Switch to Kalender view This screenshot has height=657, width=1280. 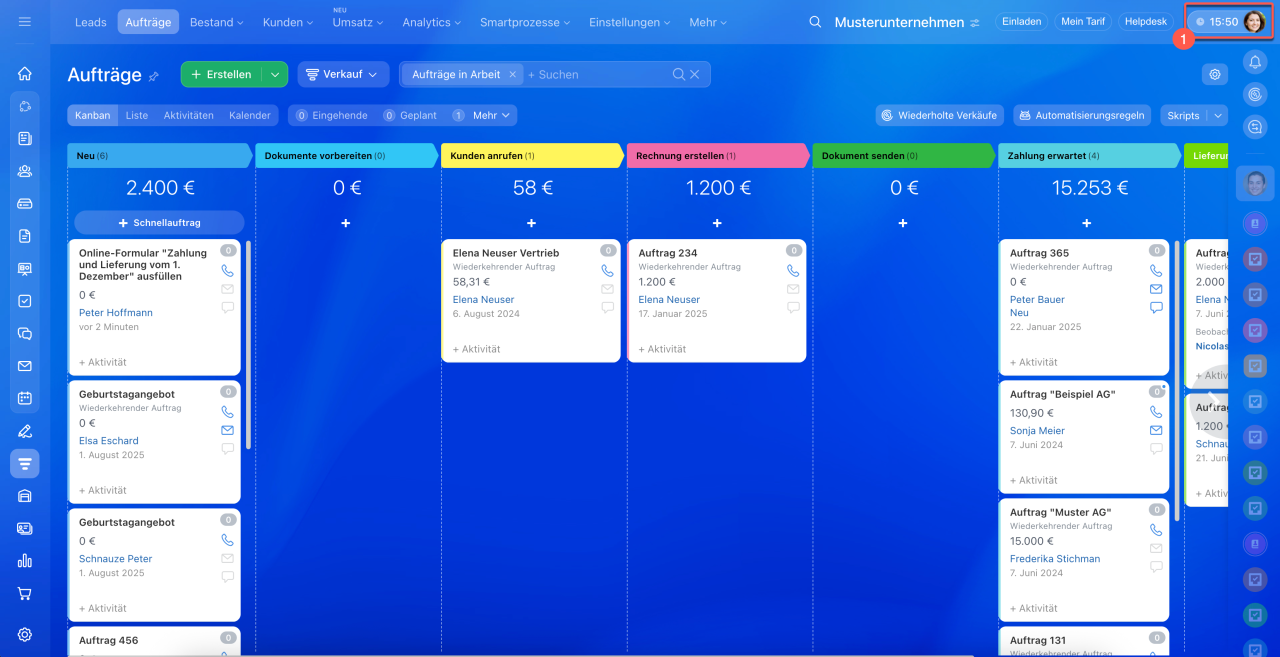pos(250,115)
